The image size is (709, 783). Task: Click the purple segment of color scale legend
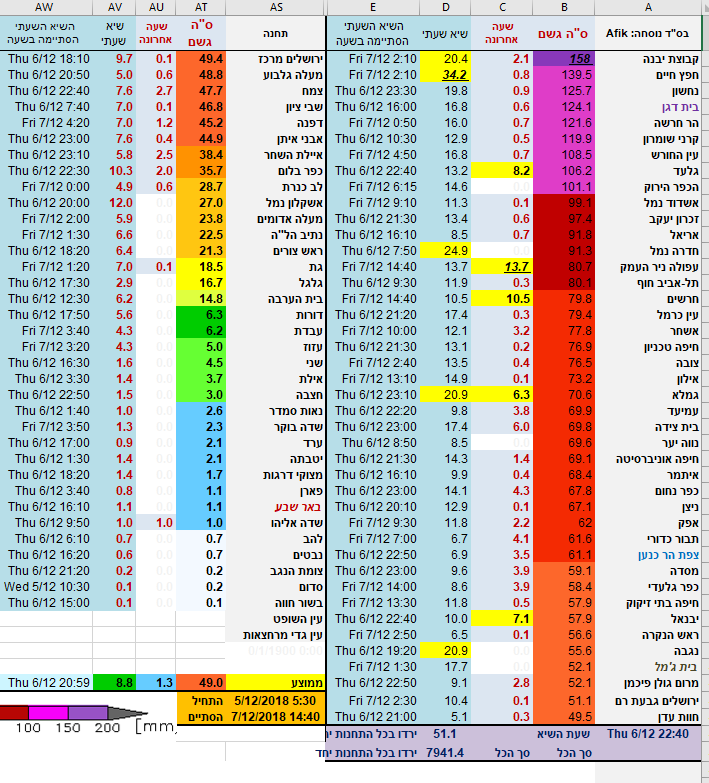pyautogui.click(x=86, y=712)
